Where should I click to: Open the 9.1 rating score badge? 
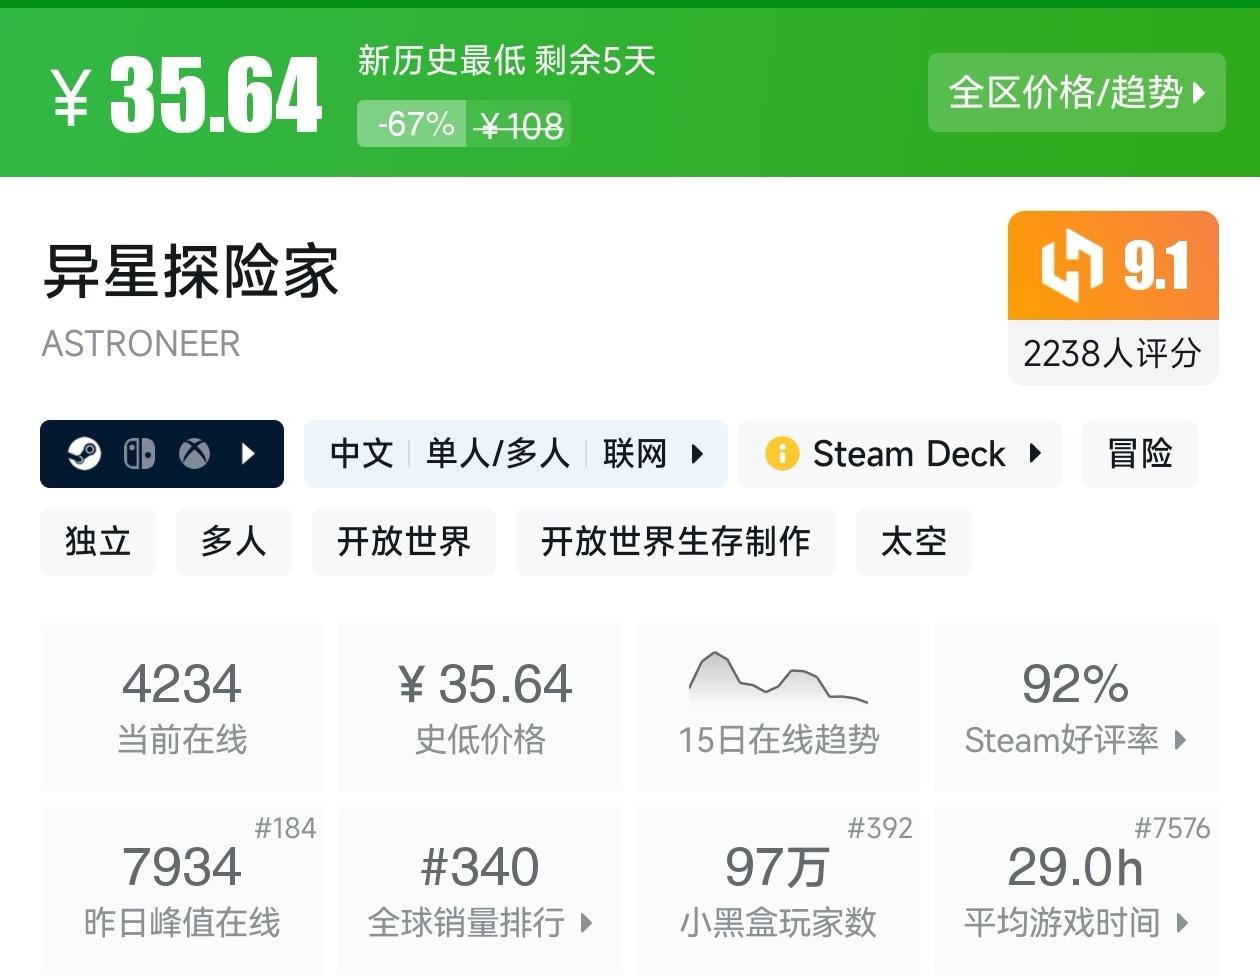[1113, 266]
